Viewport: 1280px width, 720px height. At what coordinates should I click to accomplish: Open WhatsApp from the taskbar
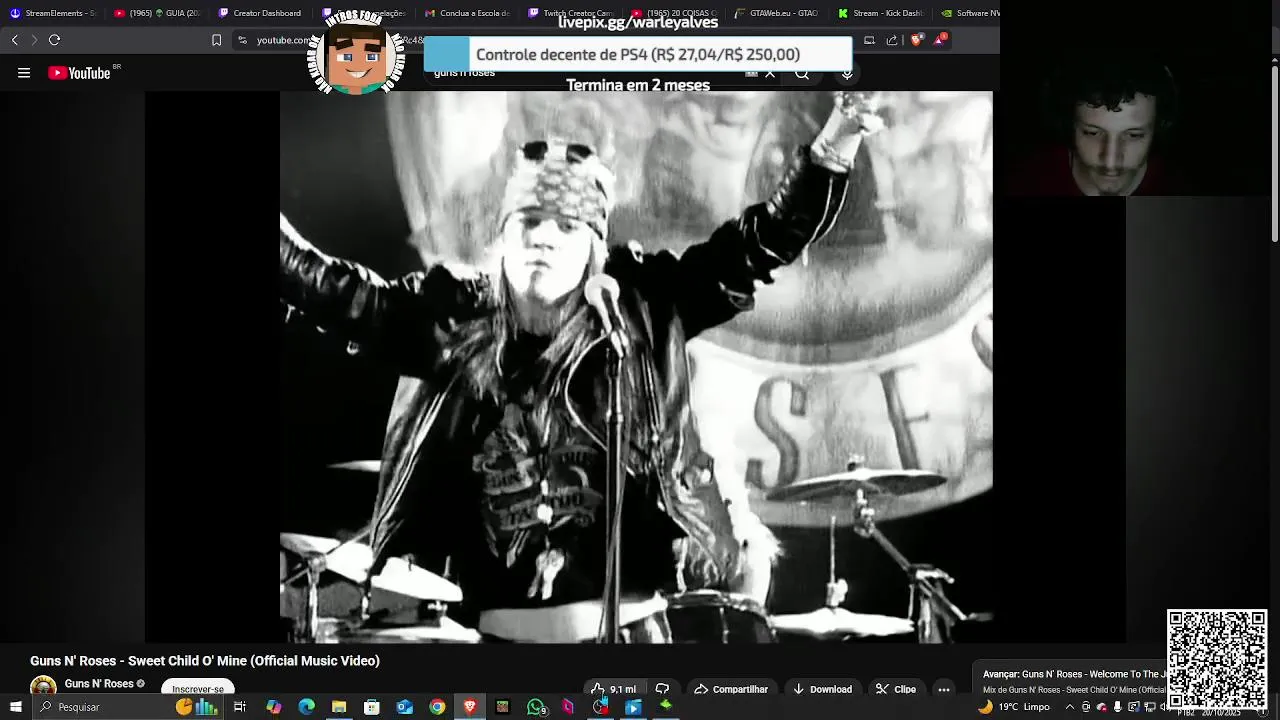[536, 707]
